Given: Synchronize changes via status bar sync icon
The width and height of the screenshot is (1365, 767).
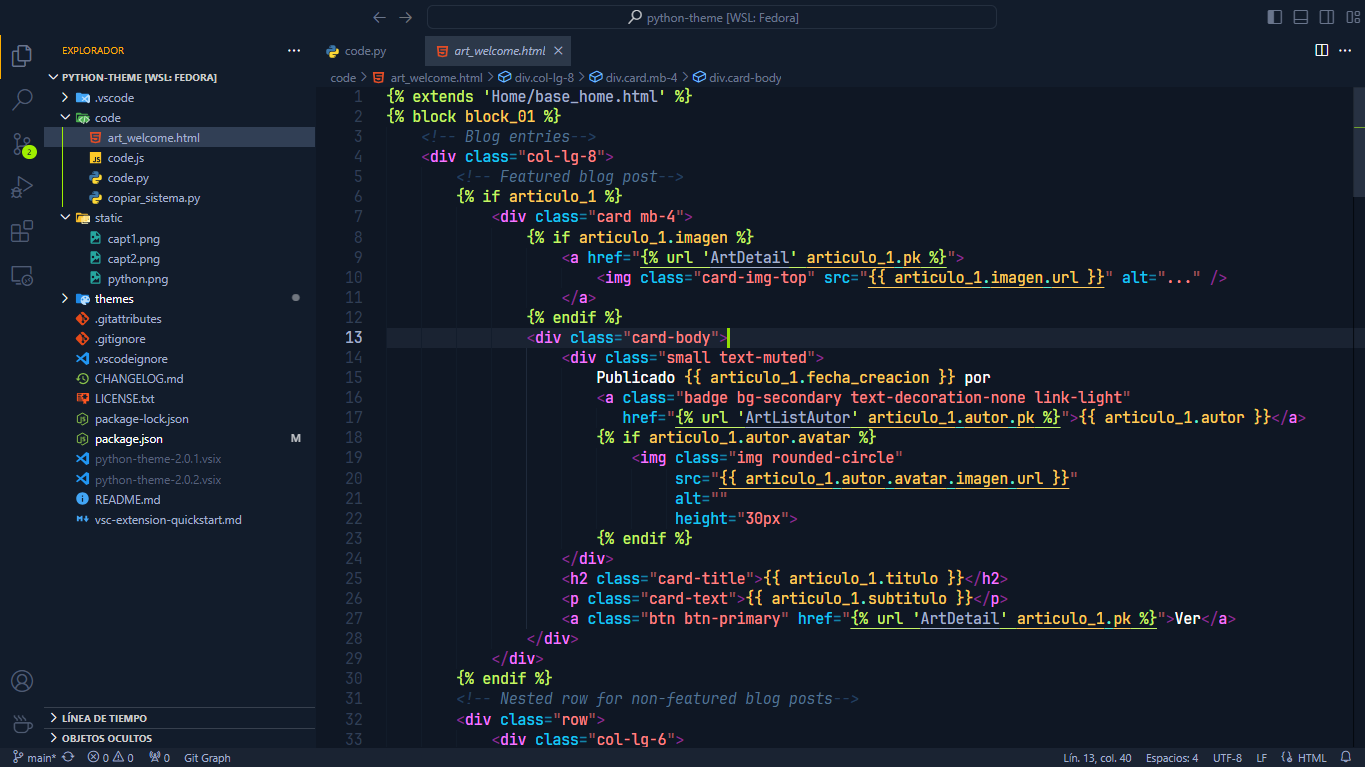Looking at the screenshot, I should point(68,758).
